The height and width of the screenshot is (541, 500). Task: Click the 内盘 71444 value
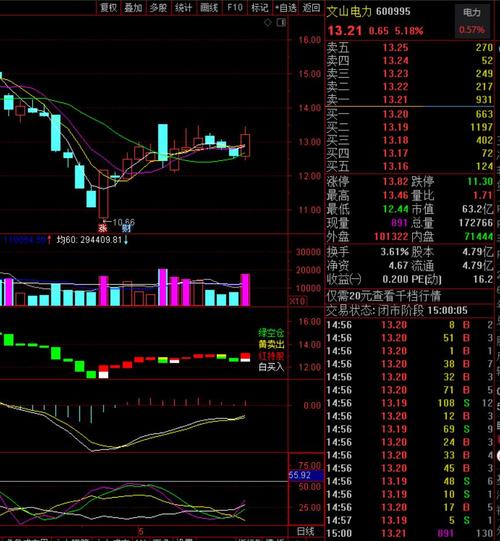tap(479, 237)
